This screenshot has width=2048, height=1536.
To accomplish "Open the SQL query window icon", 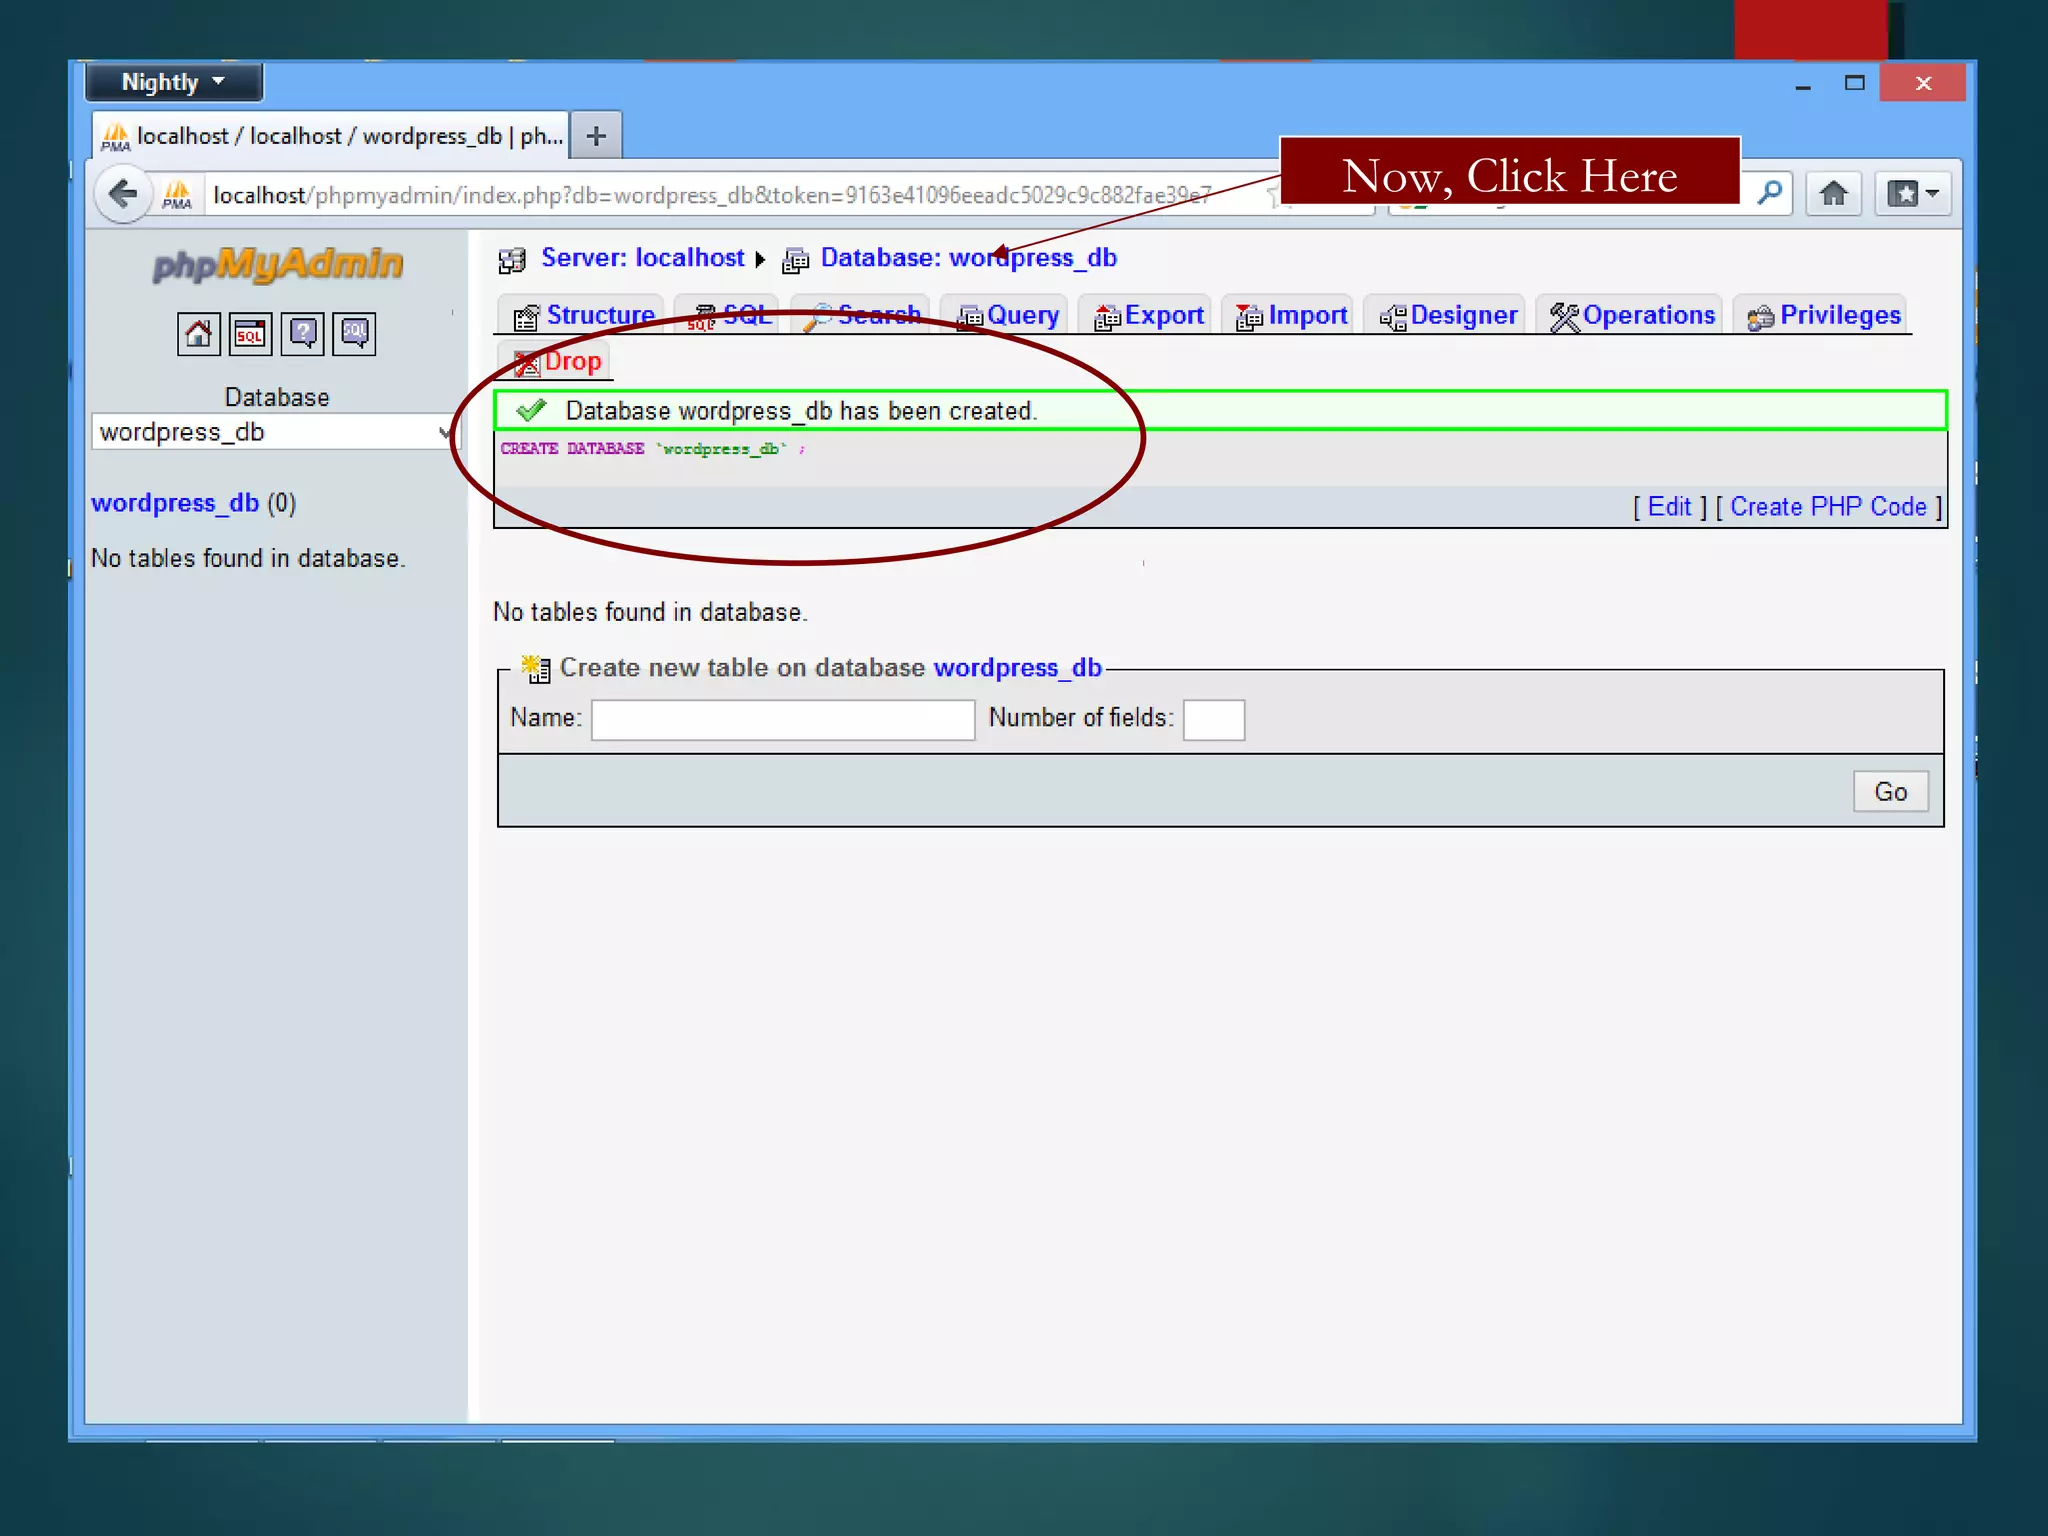I will pos(250,333).
